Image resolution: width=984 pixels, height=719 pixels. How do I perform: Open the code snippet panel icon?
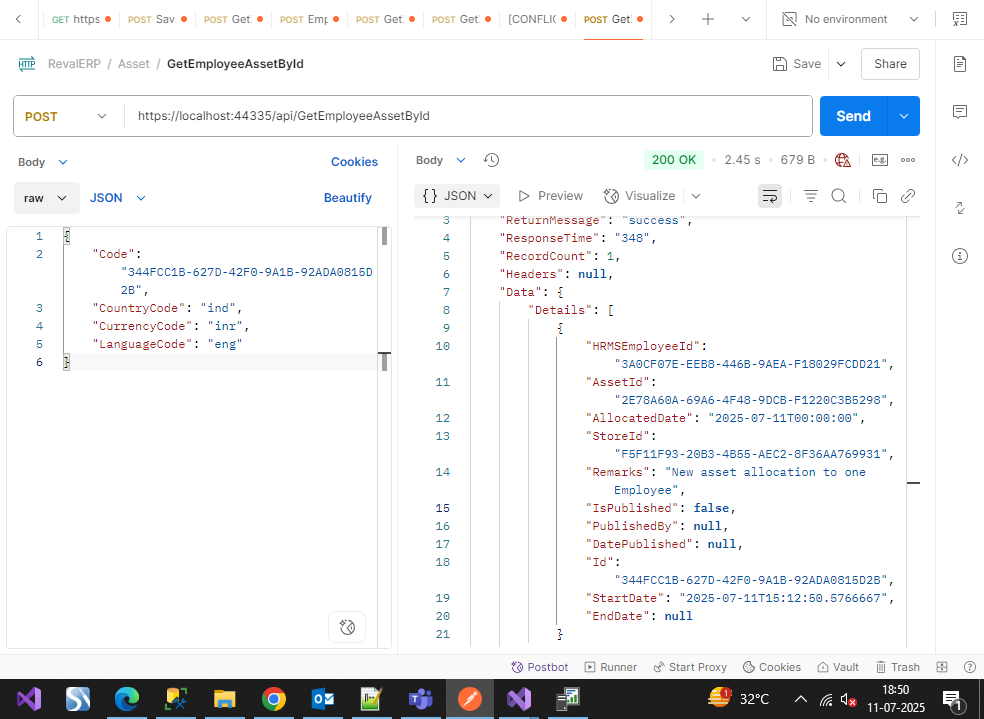tap(960, 159)
